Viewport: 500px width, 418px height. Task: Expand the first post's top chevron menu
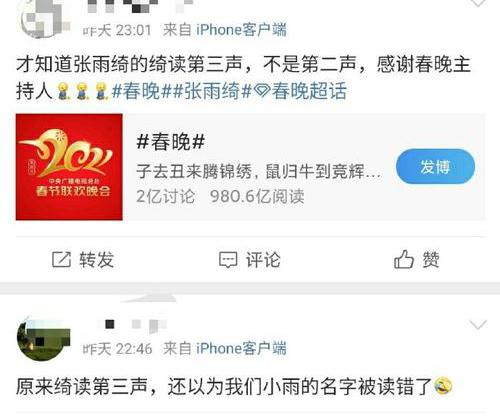[x=478, y=3]
